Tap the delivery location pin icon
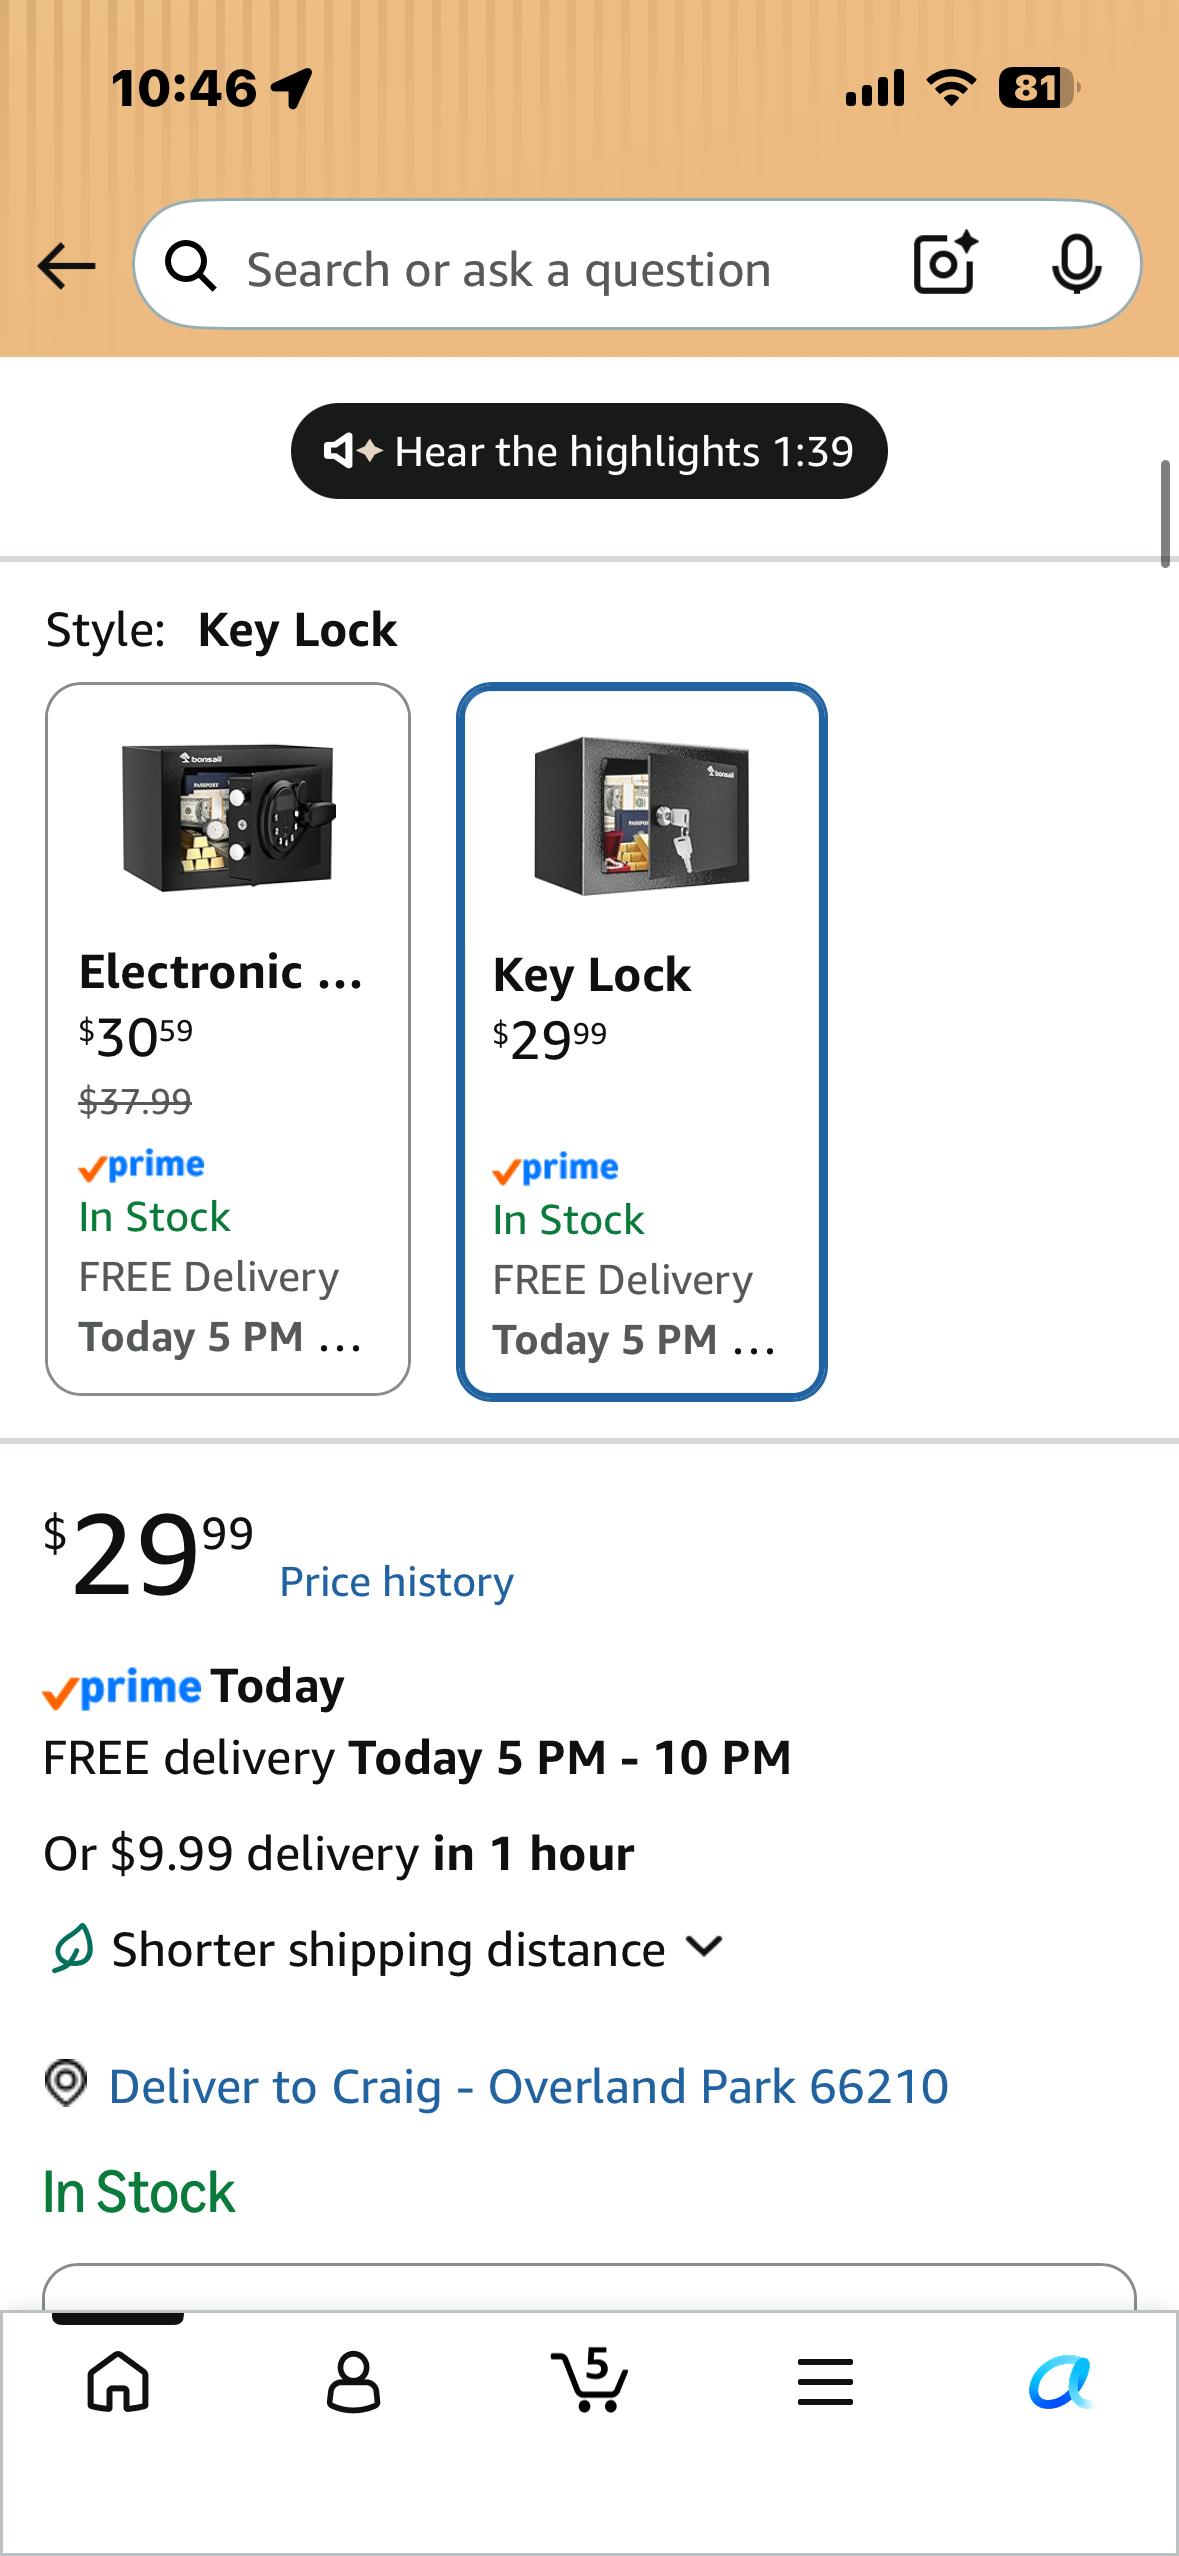The image size is (1179, 2556). [x=66, y=2084]
